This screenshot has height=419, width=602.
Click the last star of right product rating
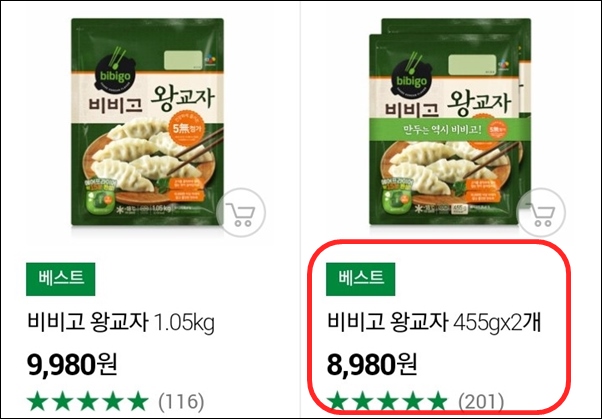pyautogui.click(x=437, y=401)
